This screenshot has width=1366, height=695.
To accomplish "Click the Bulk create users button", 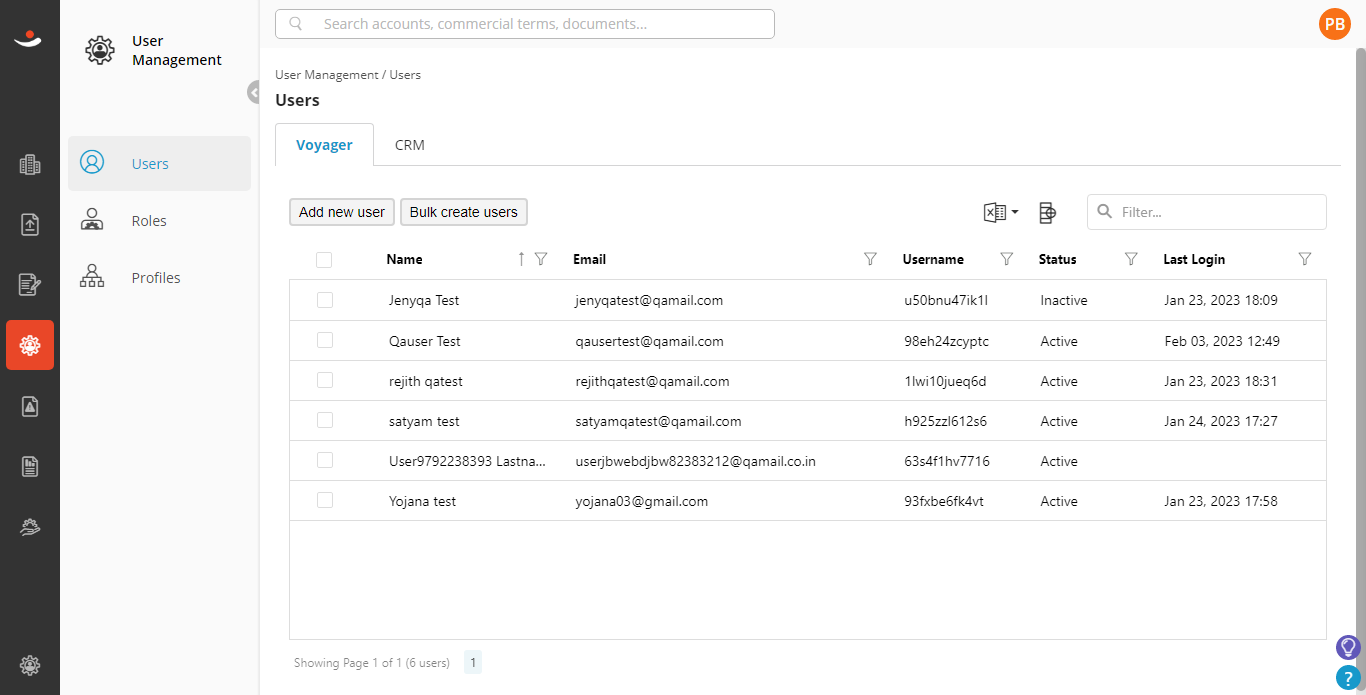I will 464,212.
